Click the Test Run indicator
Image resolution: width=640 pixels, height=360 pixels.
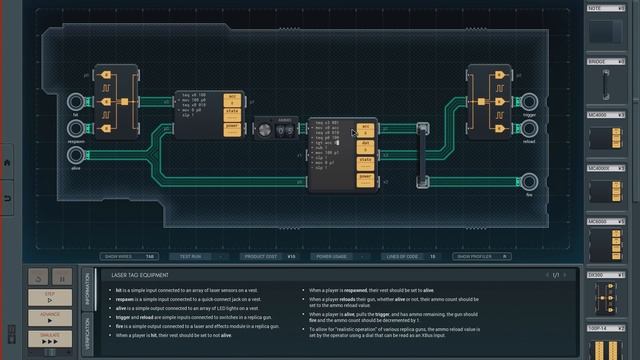[200, 257]
